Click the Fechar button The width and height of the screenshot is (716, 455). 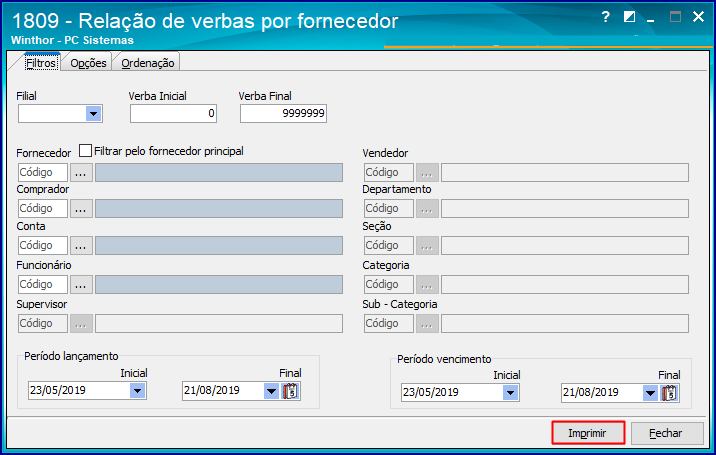(667, 433)
